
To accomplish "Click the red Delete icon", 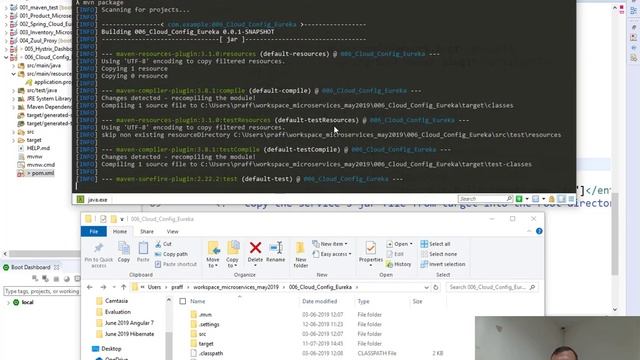I will coord(256,247).
